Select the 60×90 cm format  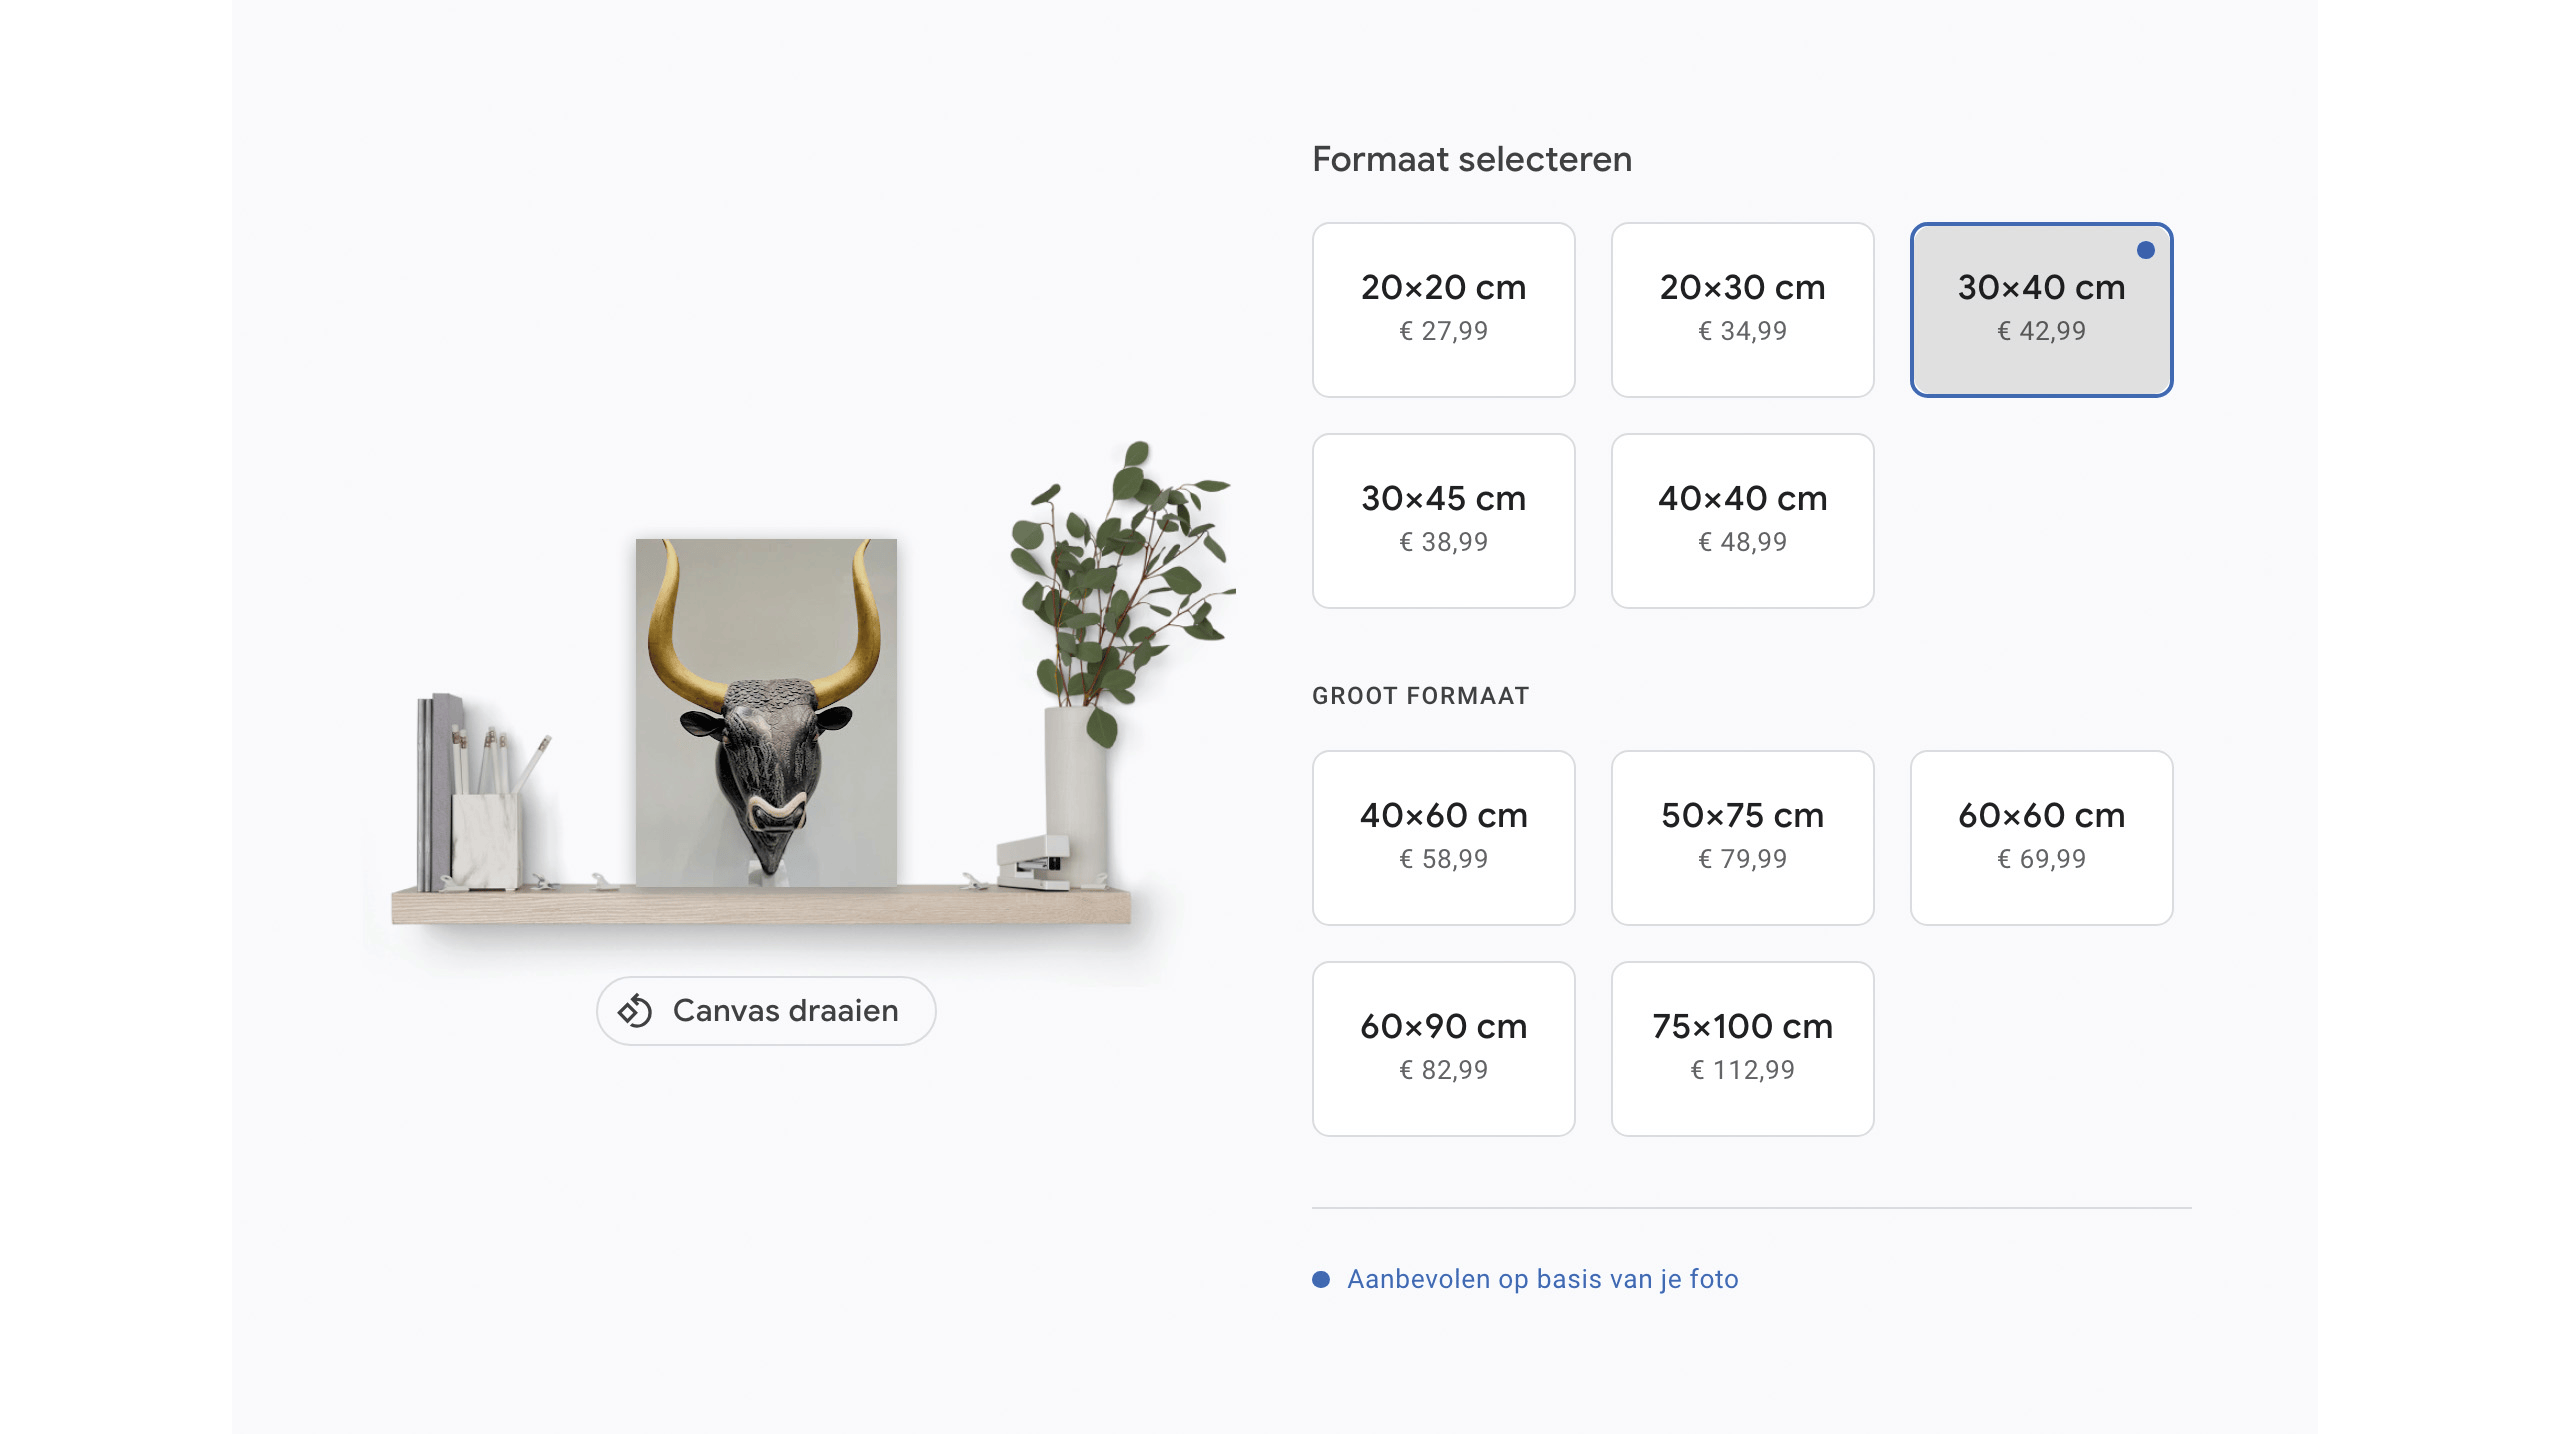pos(1443,1048)
